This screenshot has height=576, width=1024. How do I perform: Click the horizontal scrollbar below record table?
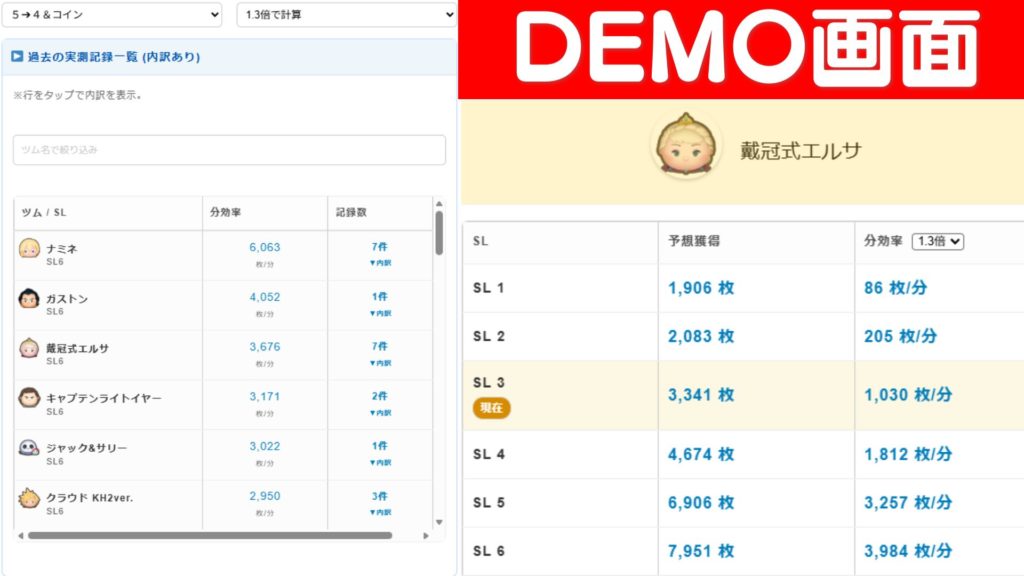click(210, 536)
